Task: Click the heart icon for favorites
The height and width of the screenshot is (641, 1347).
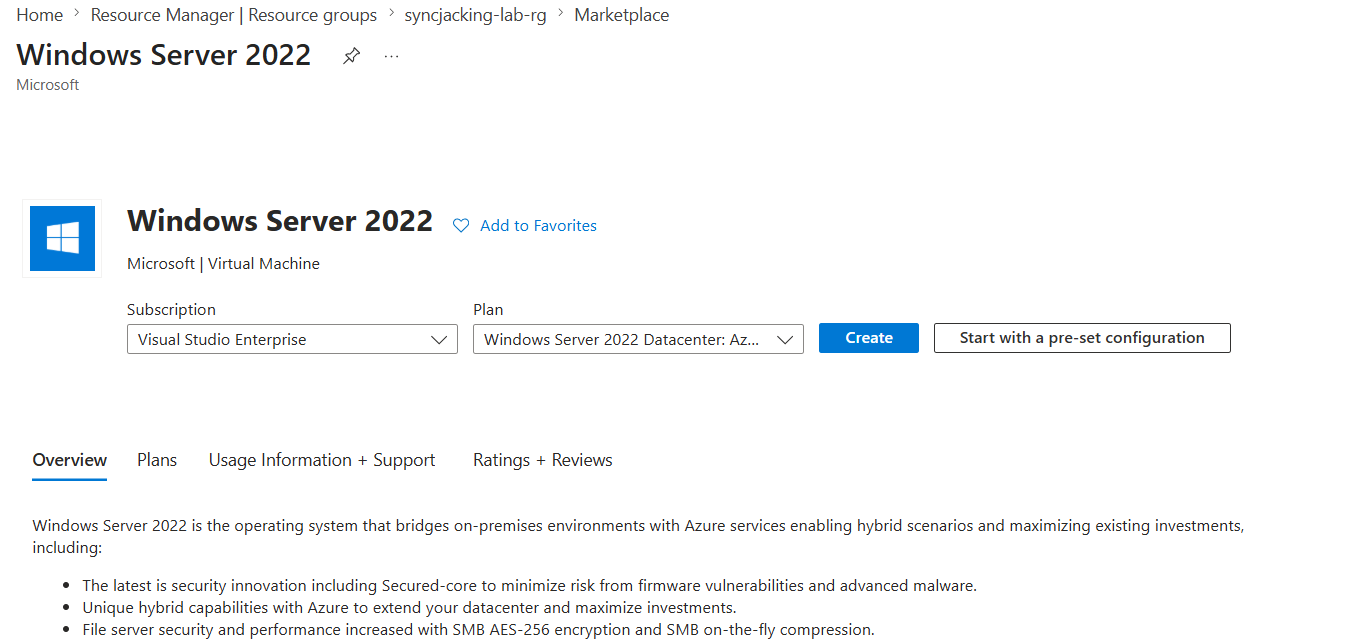Action: tap(461, 226)
